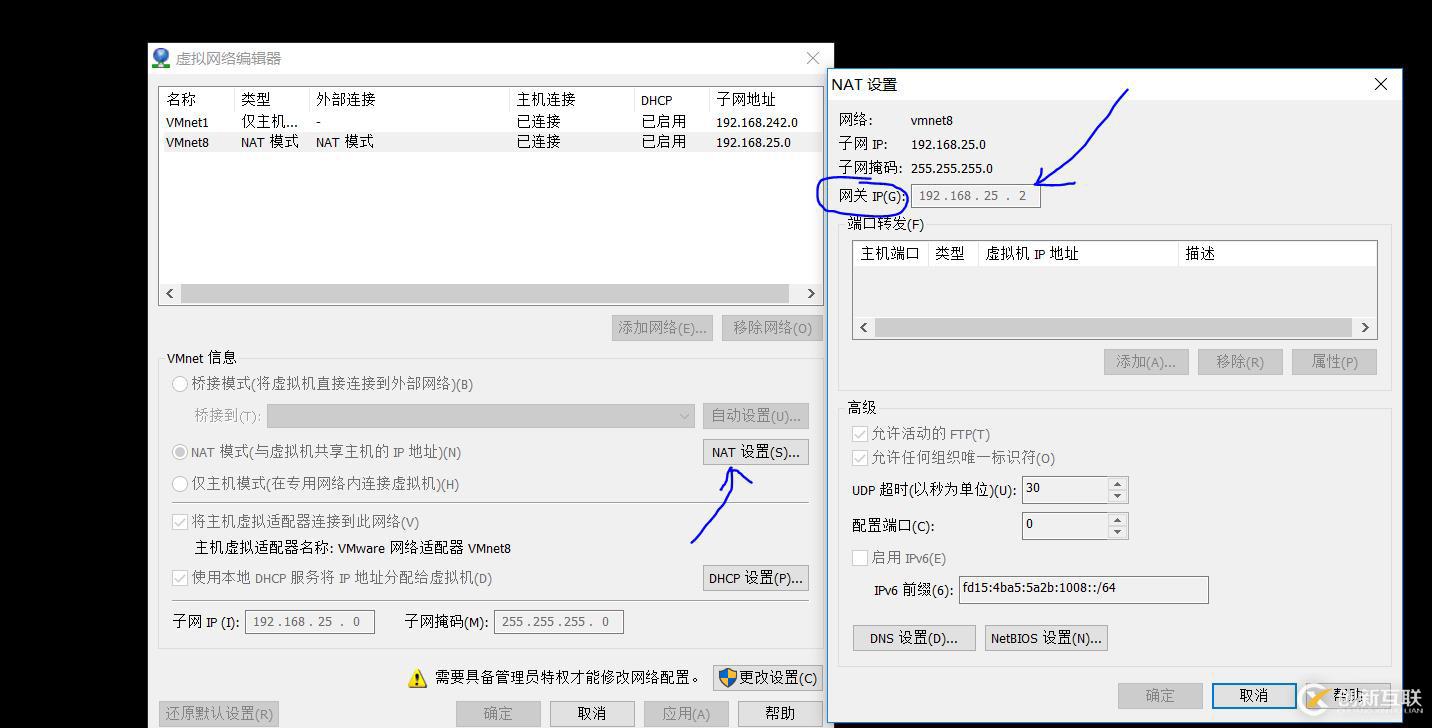Click the 网关 IP(G) input field
Screen dimensions: 1432x728
[x=976, y=196]
